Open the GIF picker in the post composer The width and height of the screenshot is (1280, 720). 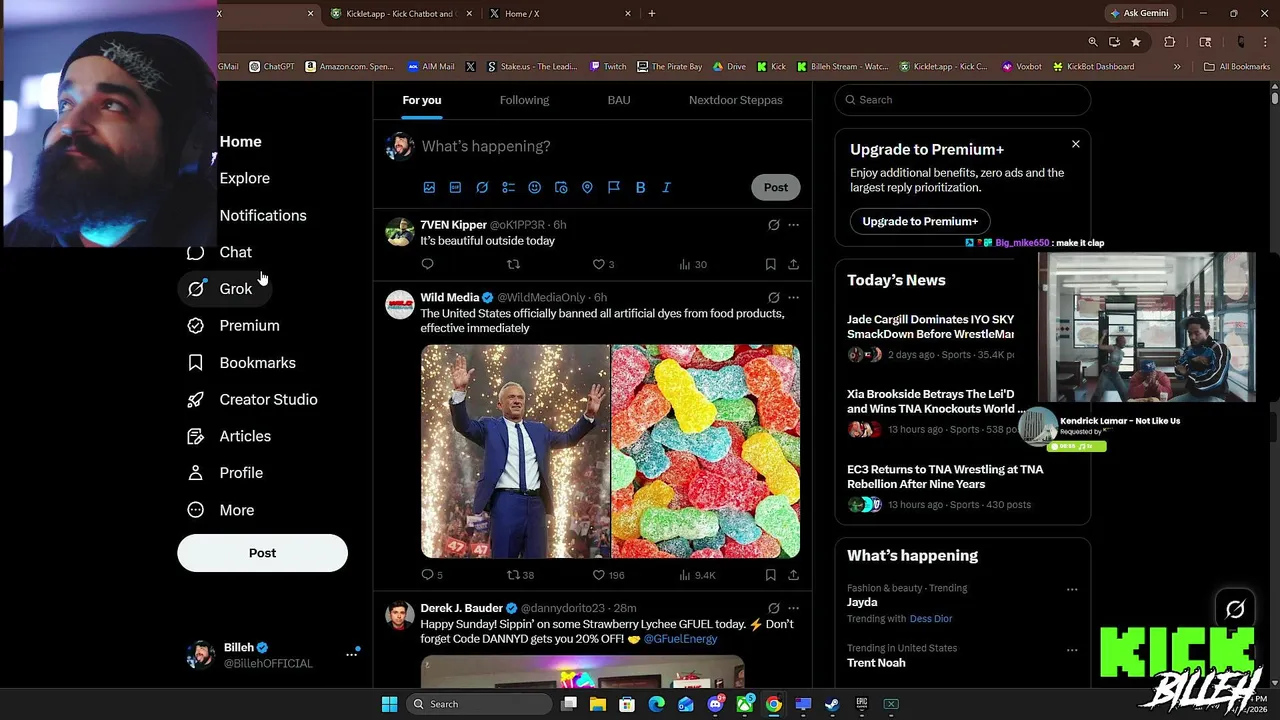455,187
